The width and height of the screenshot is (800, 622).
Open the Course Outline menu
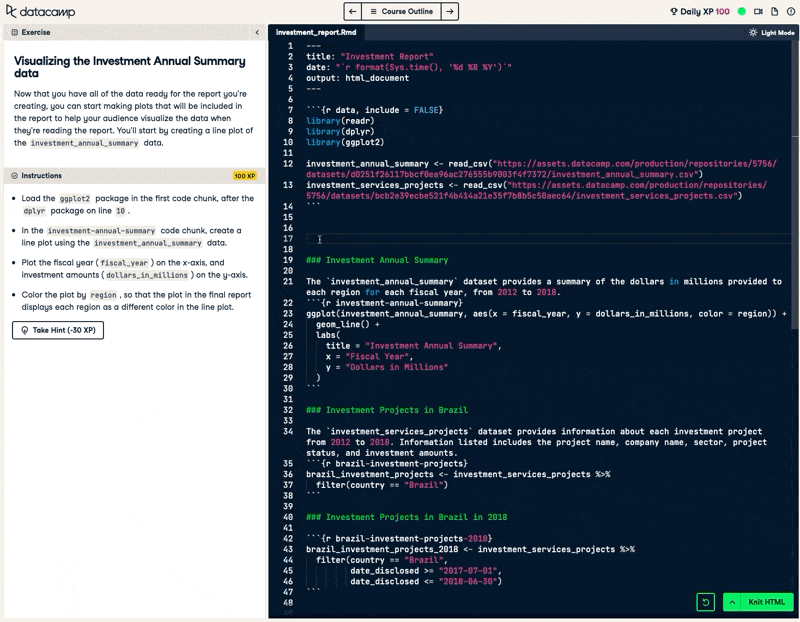(402, 11)
